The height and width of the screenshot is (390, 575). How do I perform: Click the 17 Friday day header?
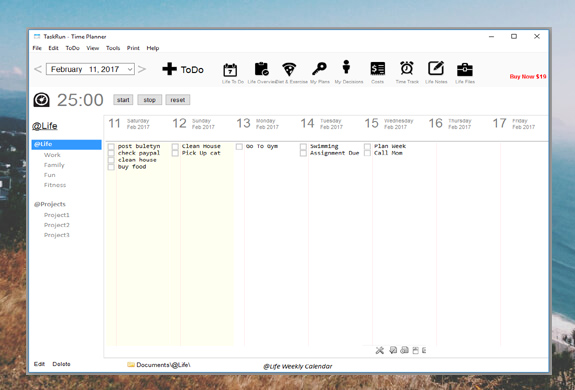point(514,124)
